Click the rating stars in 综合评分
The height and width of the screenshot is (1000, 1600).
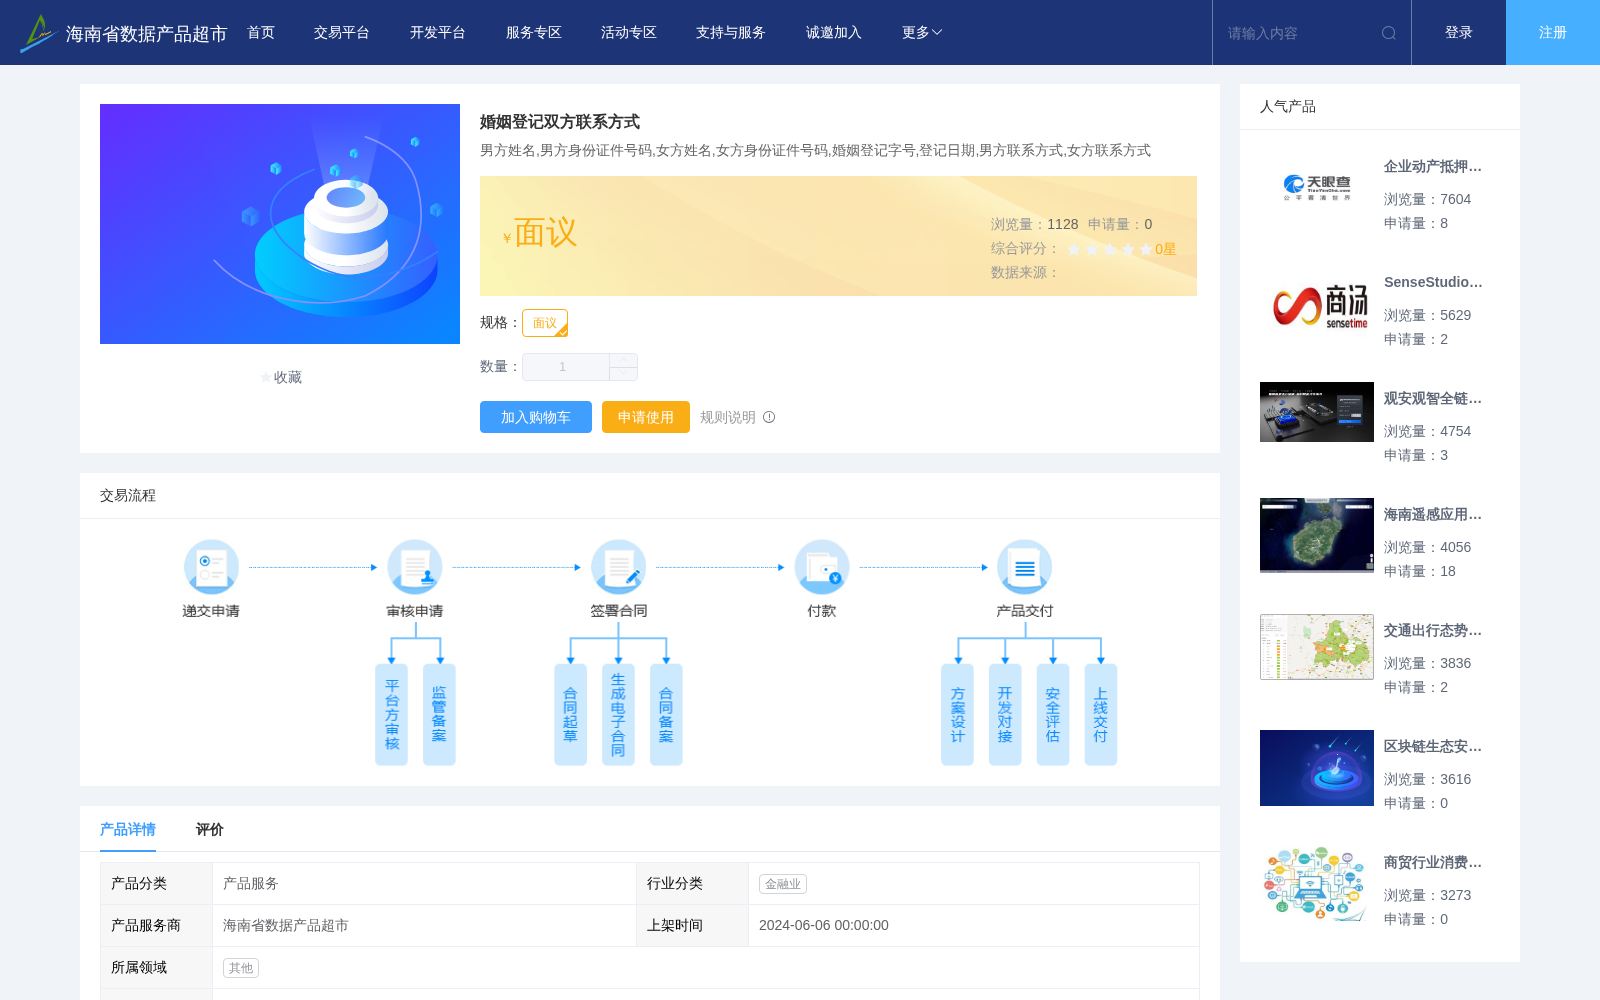click(1110, 249)
